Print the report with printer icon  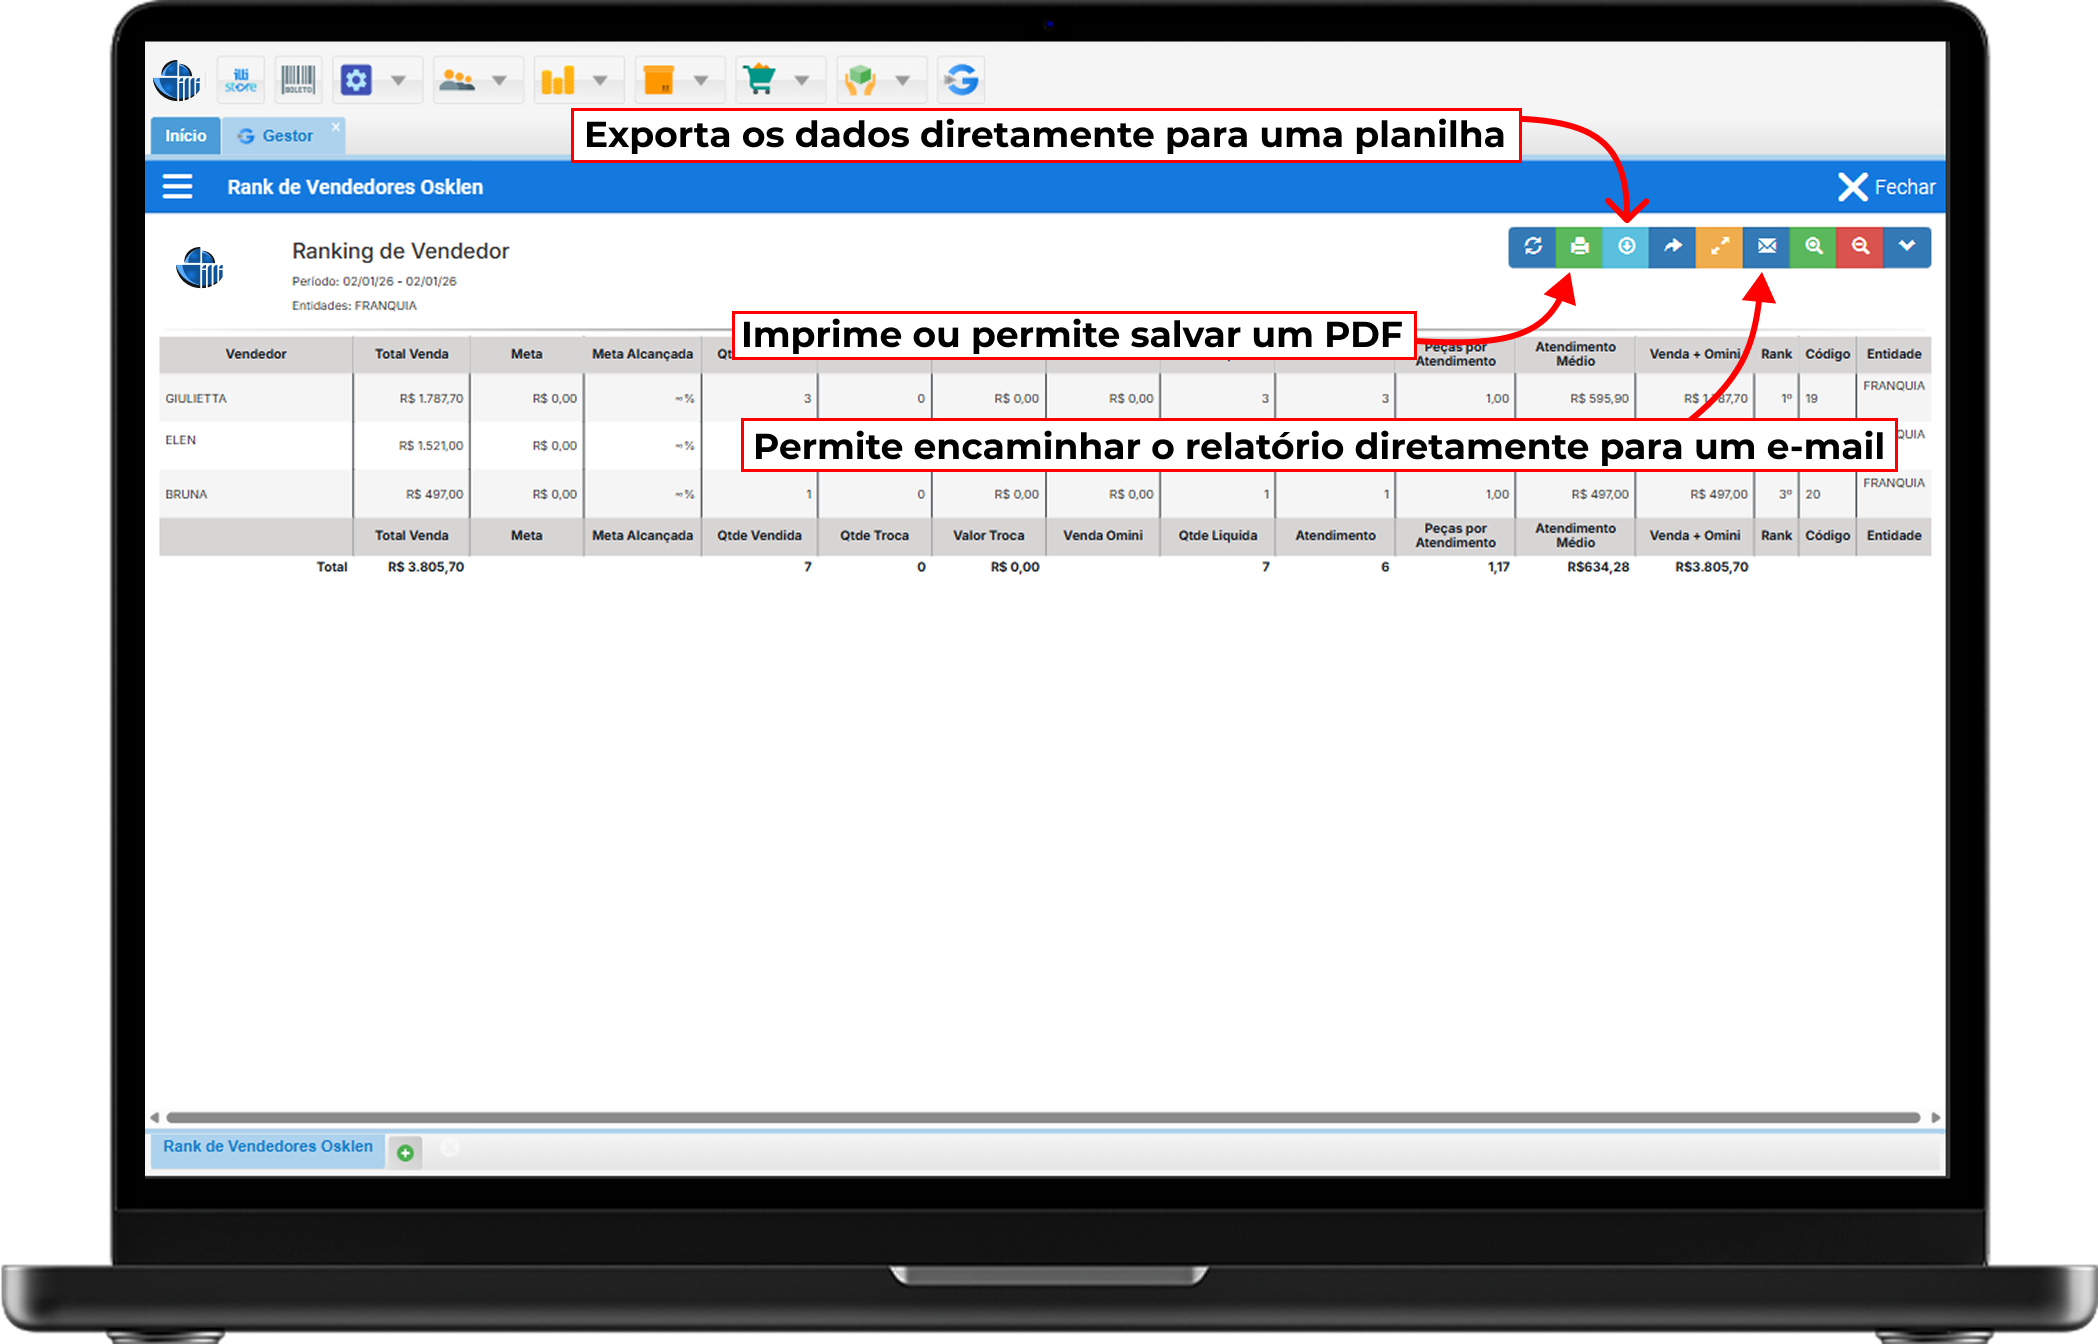tap(1579, 246)
